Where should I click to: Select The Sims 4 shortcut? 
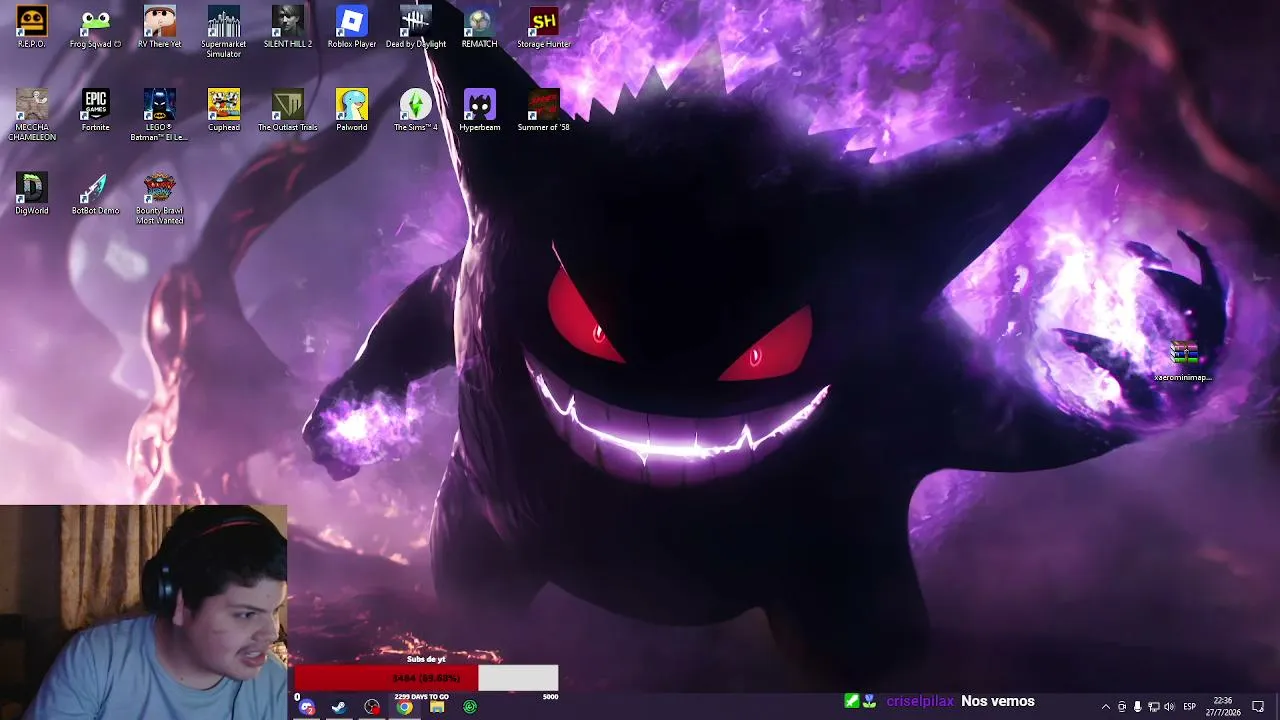(x=416, y=110)
